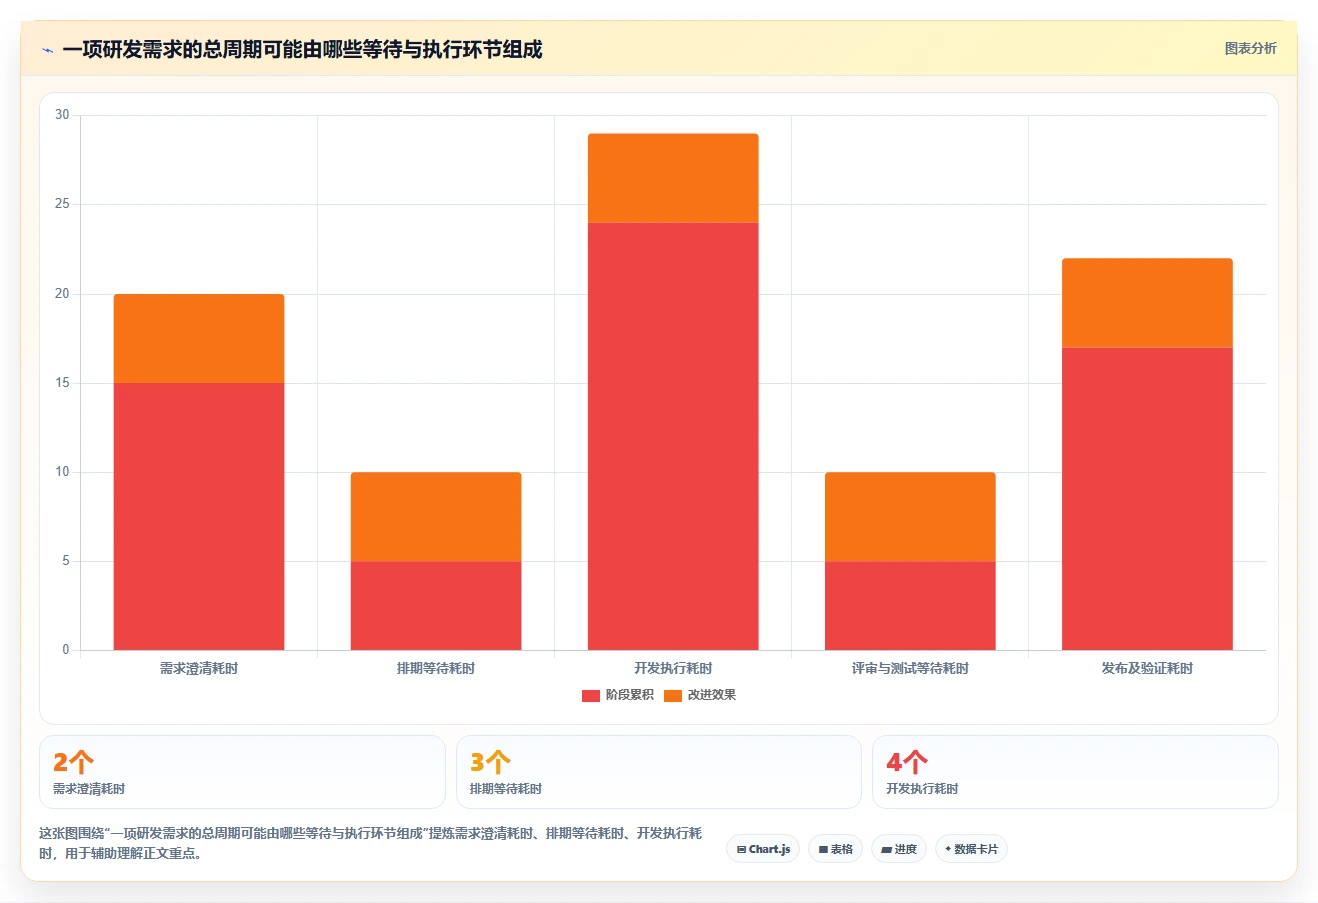The image size is (1318, 903).
Task: Click the 需求澄清耗时 x-axis label
Action: 199,668
